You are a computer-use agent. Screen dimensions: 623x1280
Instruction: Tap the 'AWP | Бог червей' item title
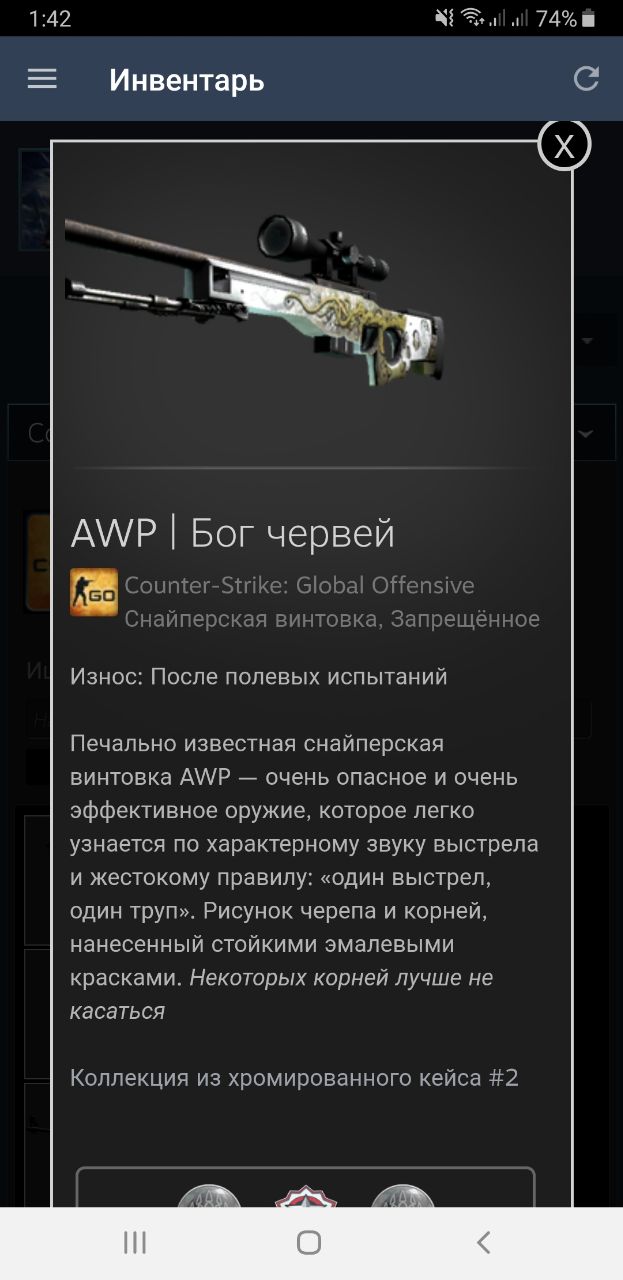coord(232,533)
